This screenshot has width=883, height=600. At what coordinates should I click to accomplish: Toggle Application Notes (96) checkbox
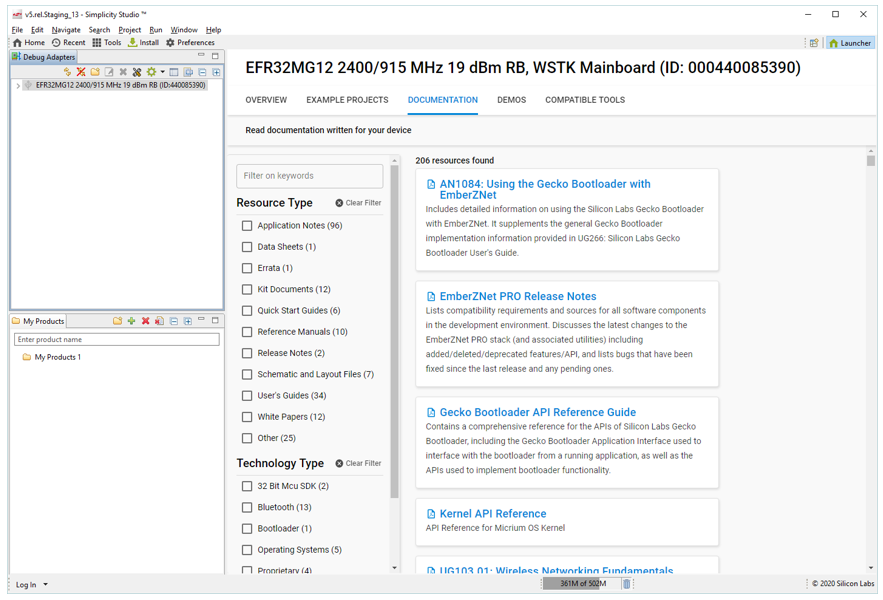pos(247,225)
